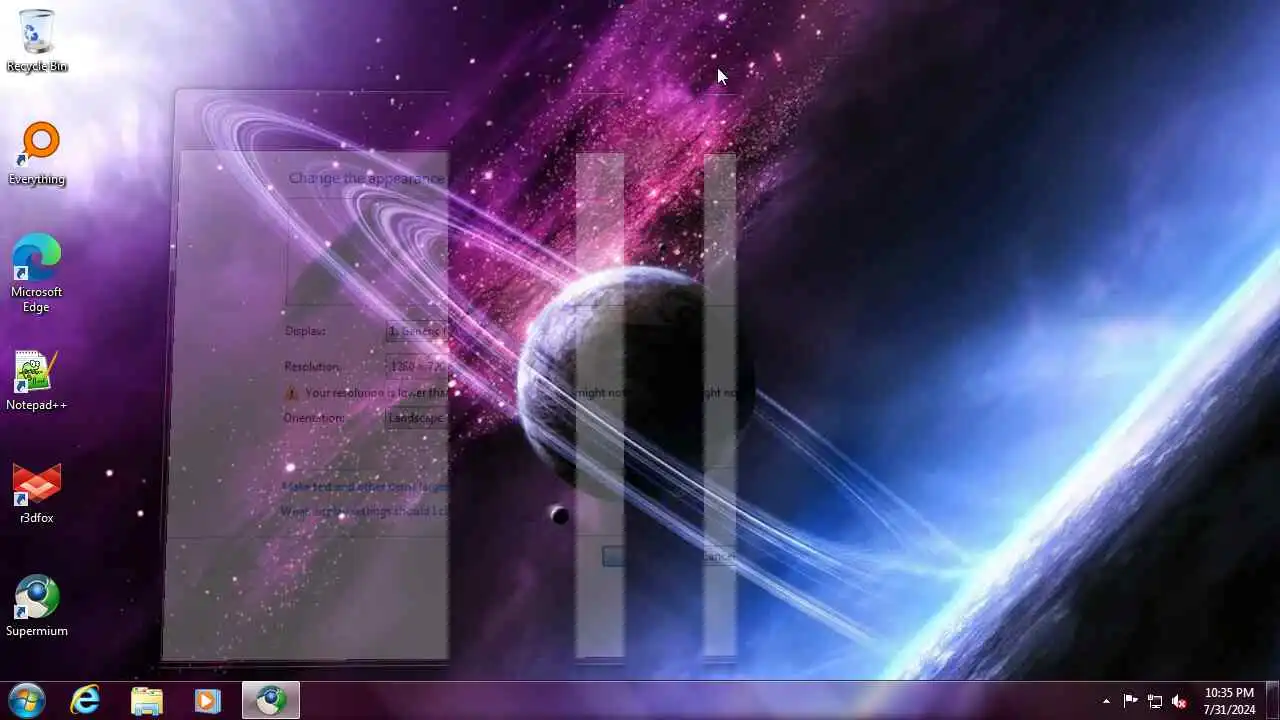The width and height of the screenshot is (1280, 720).
Task: Open the Recycle Bin desktop icon
Action: click(x=37, y=40)
